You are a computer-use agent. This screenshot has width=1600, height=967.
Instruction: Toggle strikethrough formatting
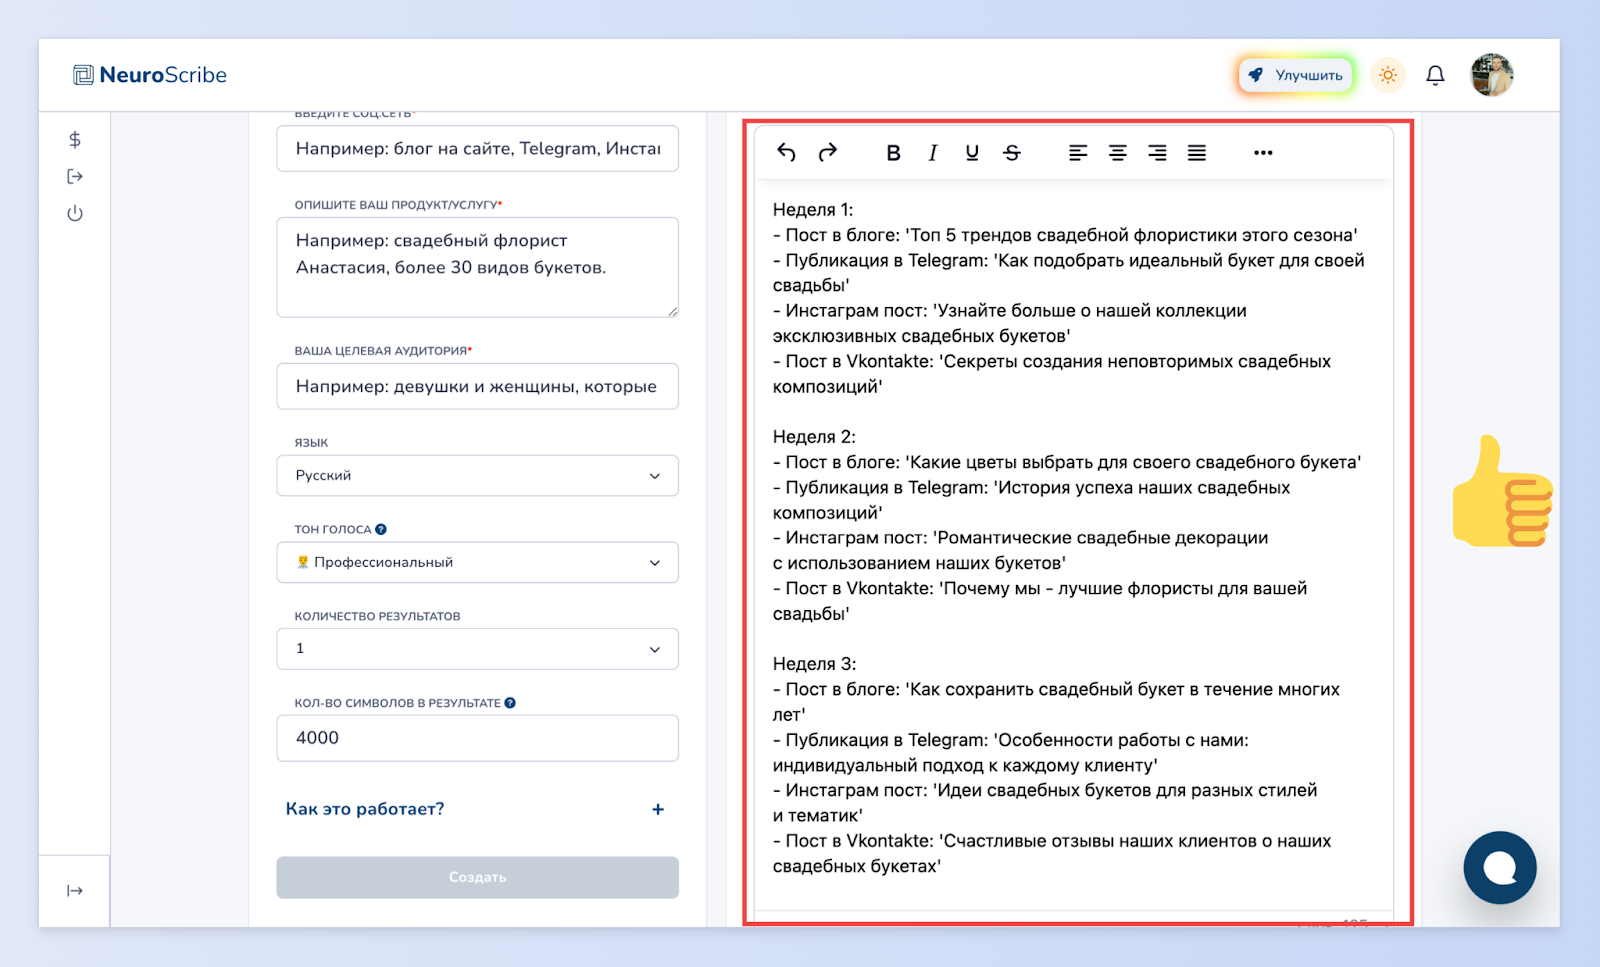point(1012,153)
